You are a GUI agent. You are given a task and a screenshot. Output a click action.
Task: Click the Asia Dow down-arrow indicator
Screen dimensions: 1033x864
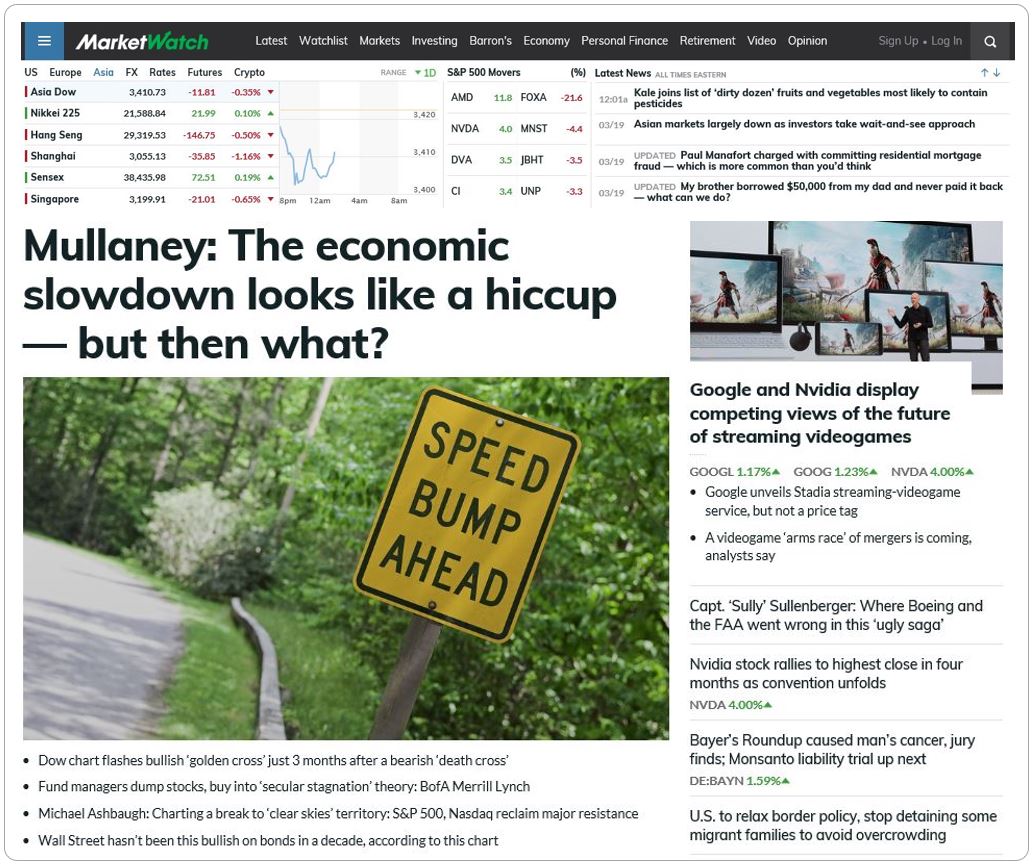tap(271, 92)
